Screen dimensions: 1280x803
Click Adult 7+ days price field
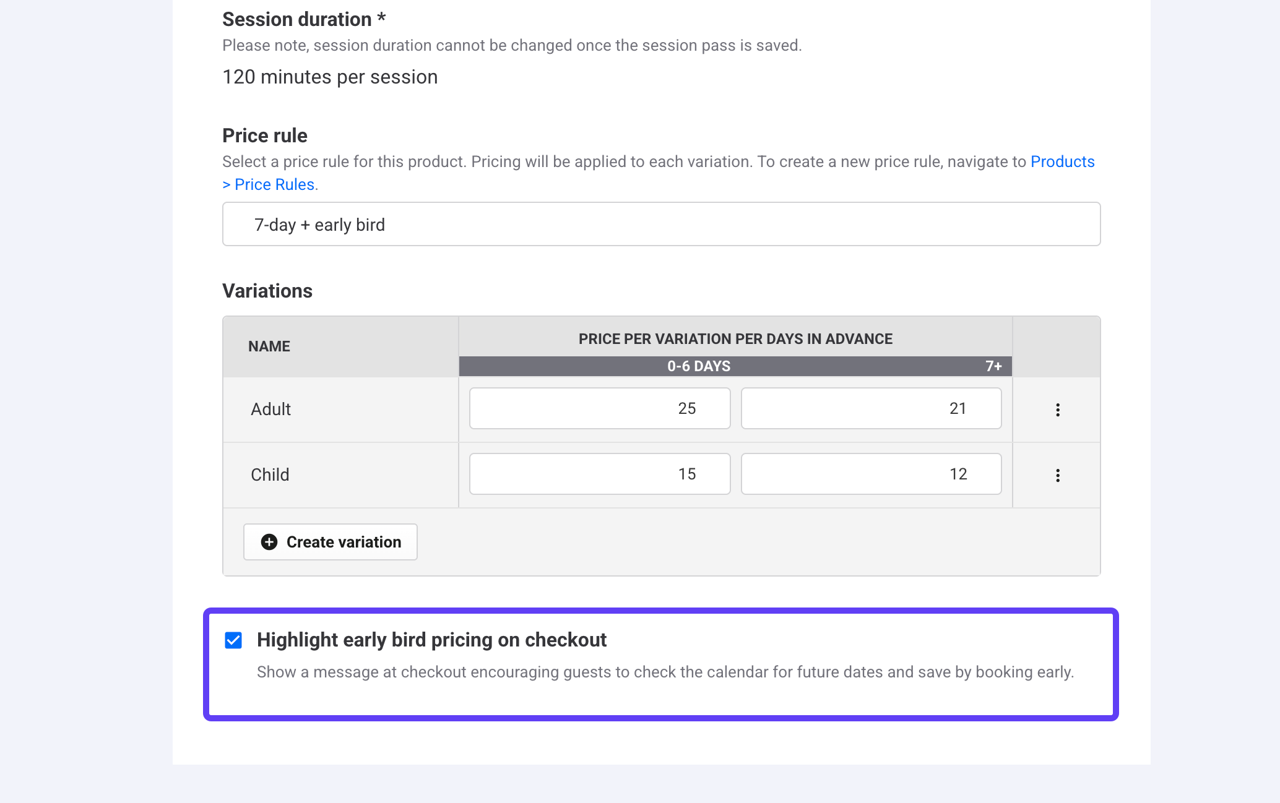(870, 409)
